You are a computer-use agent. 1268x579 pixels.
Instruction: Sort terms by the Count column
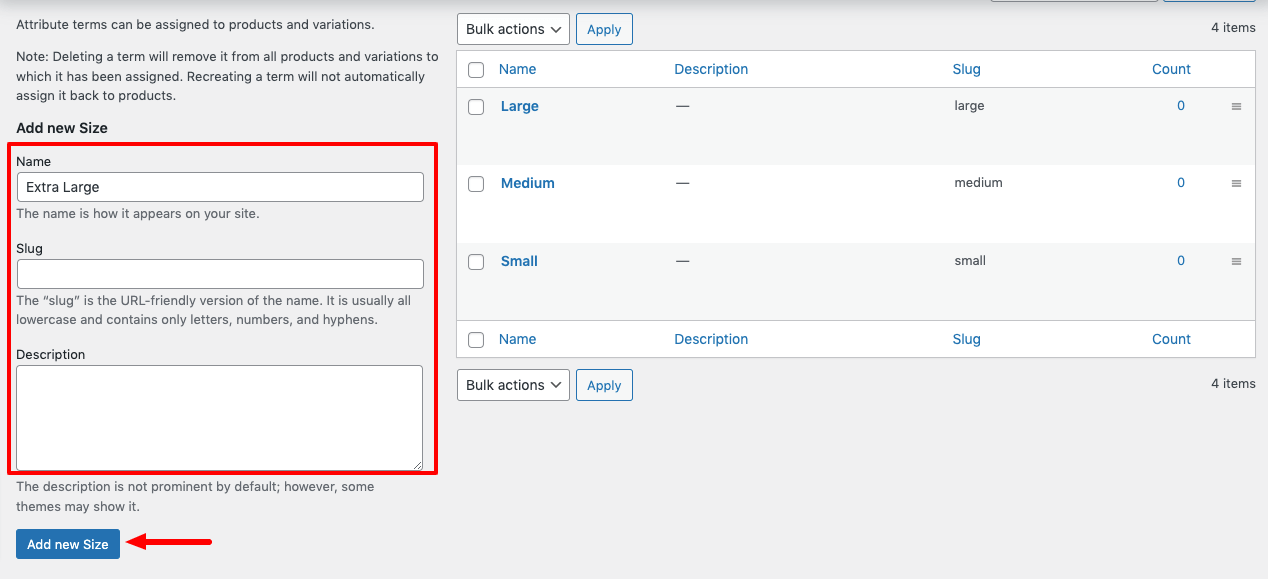click(1171, 69)
